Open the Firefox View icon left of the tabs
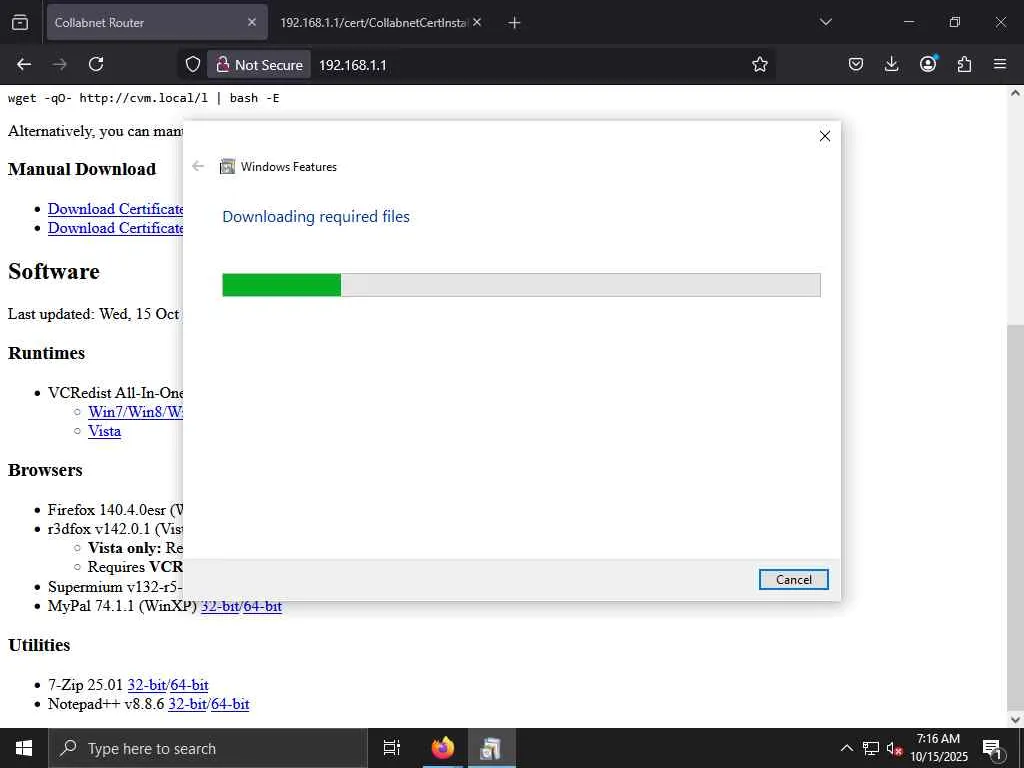Screen dimensions: 1024x768 pos(20,22)
